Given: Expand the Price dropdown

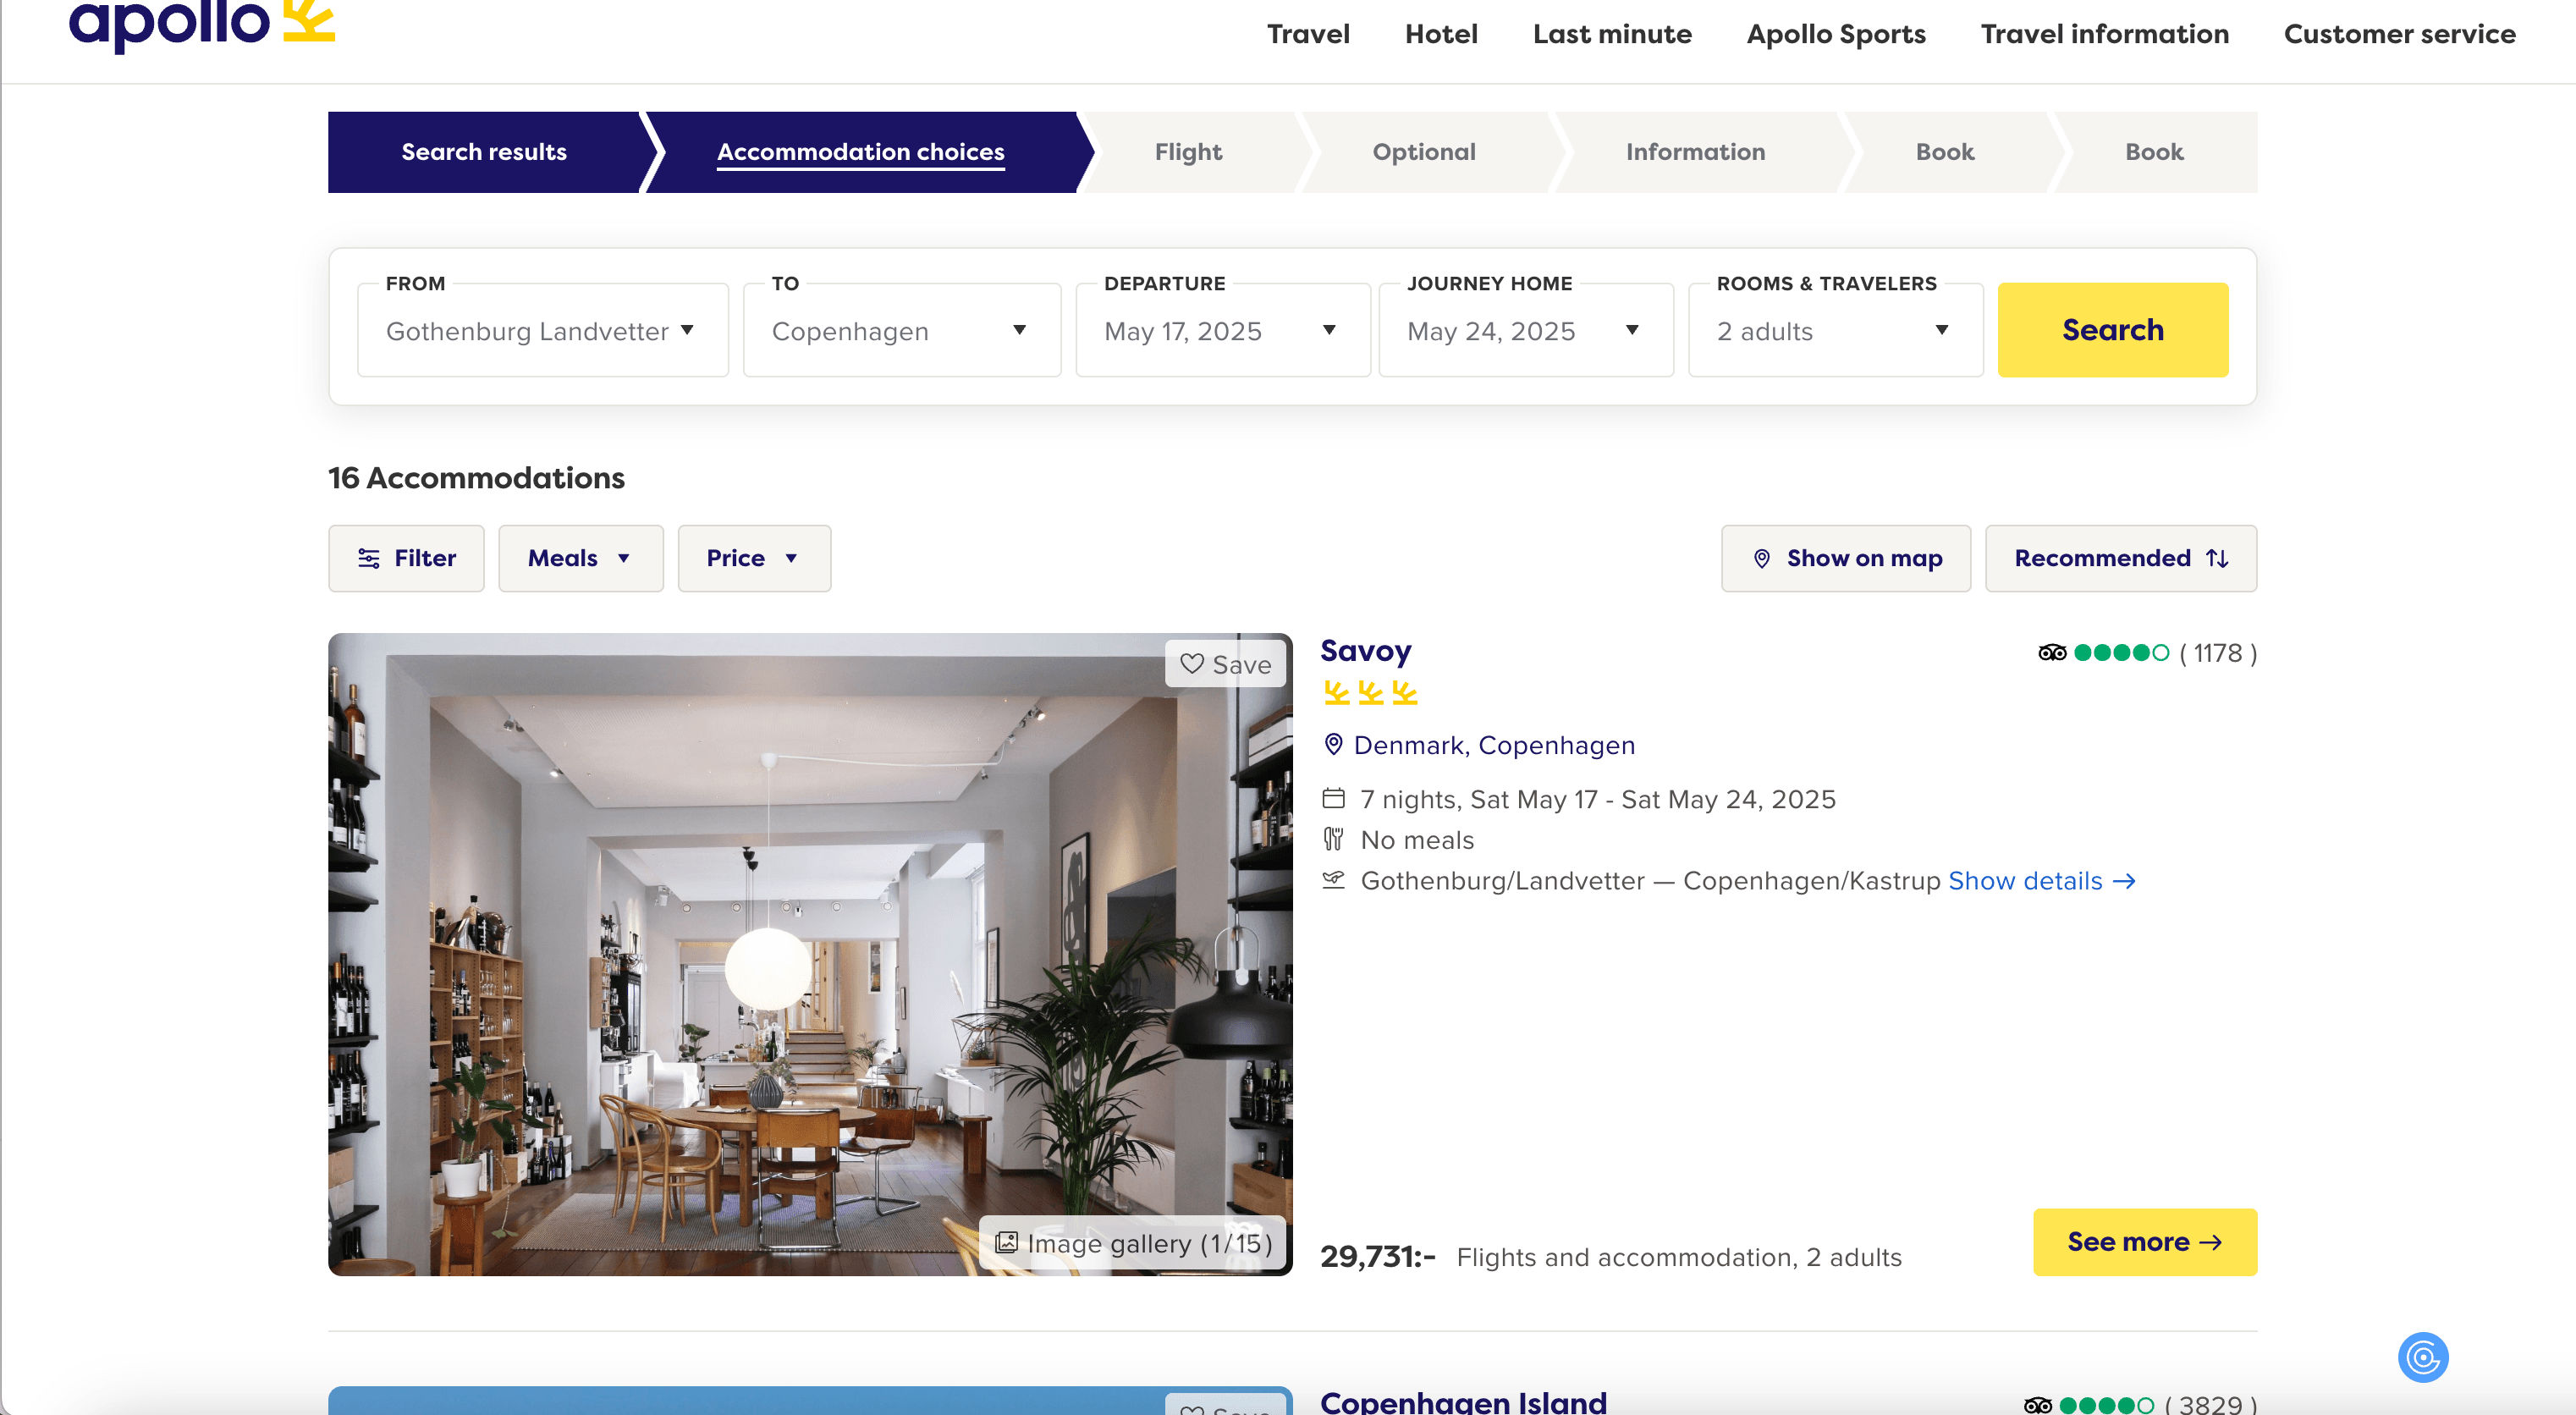Looking at the screenshot, I should (753, 558).
